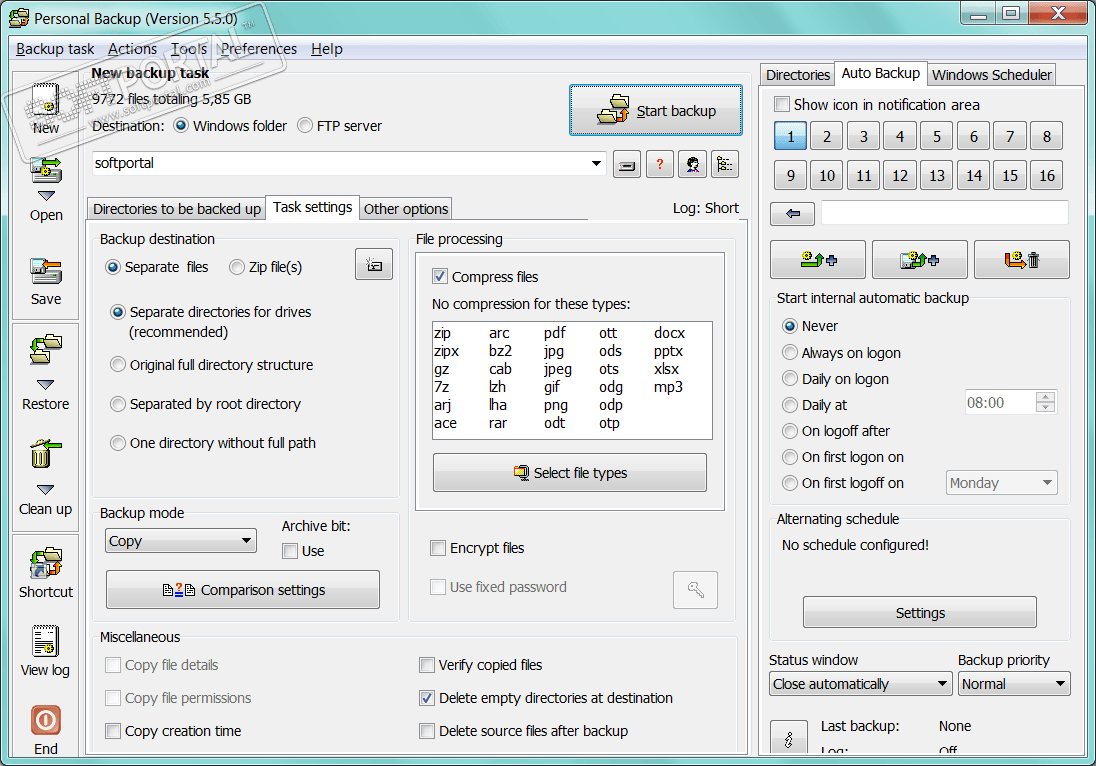
Task: Switch to the Windows Scheduler tab
Action: [992, 75]
